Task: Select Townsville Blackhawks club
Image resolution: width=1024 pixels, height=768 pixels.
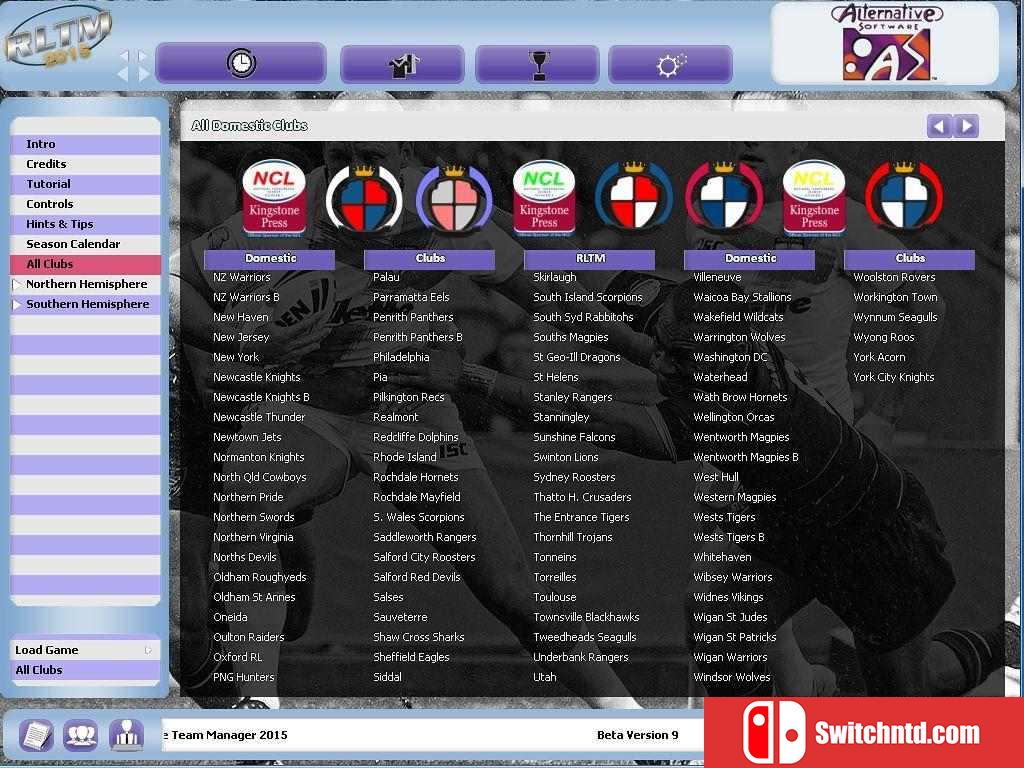Action: 586,617
